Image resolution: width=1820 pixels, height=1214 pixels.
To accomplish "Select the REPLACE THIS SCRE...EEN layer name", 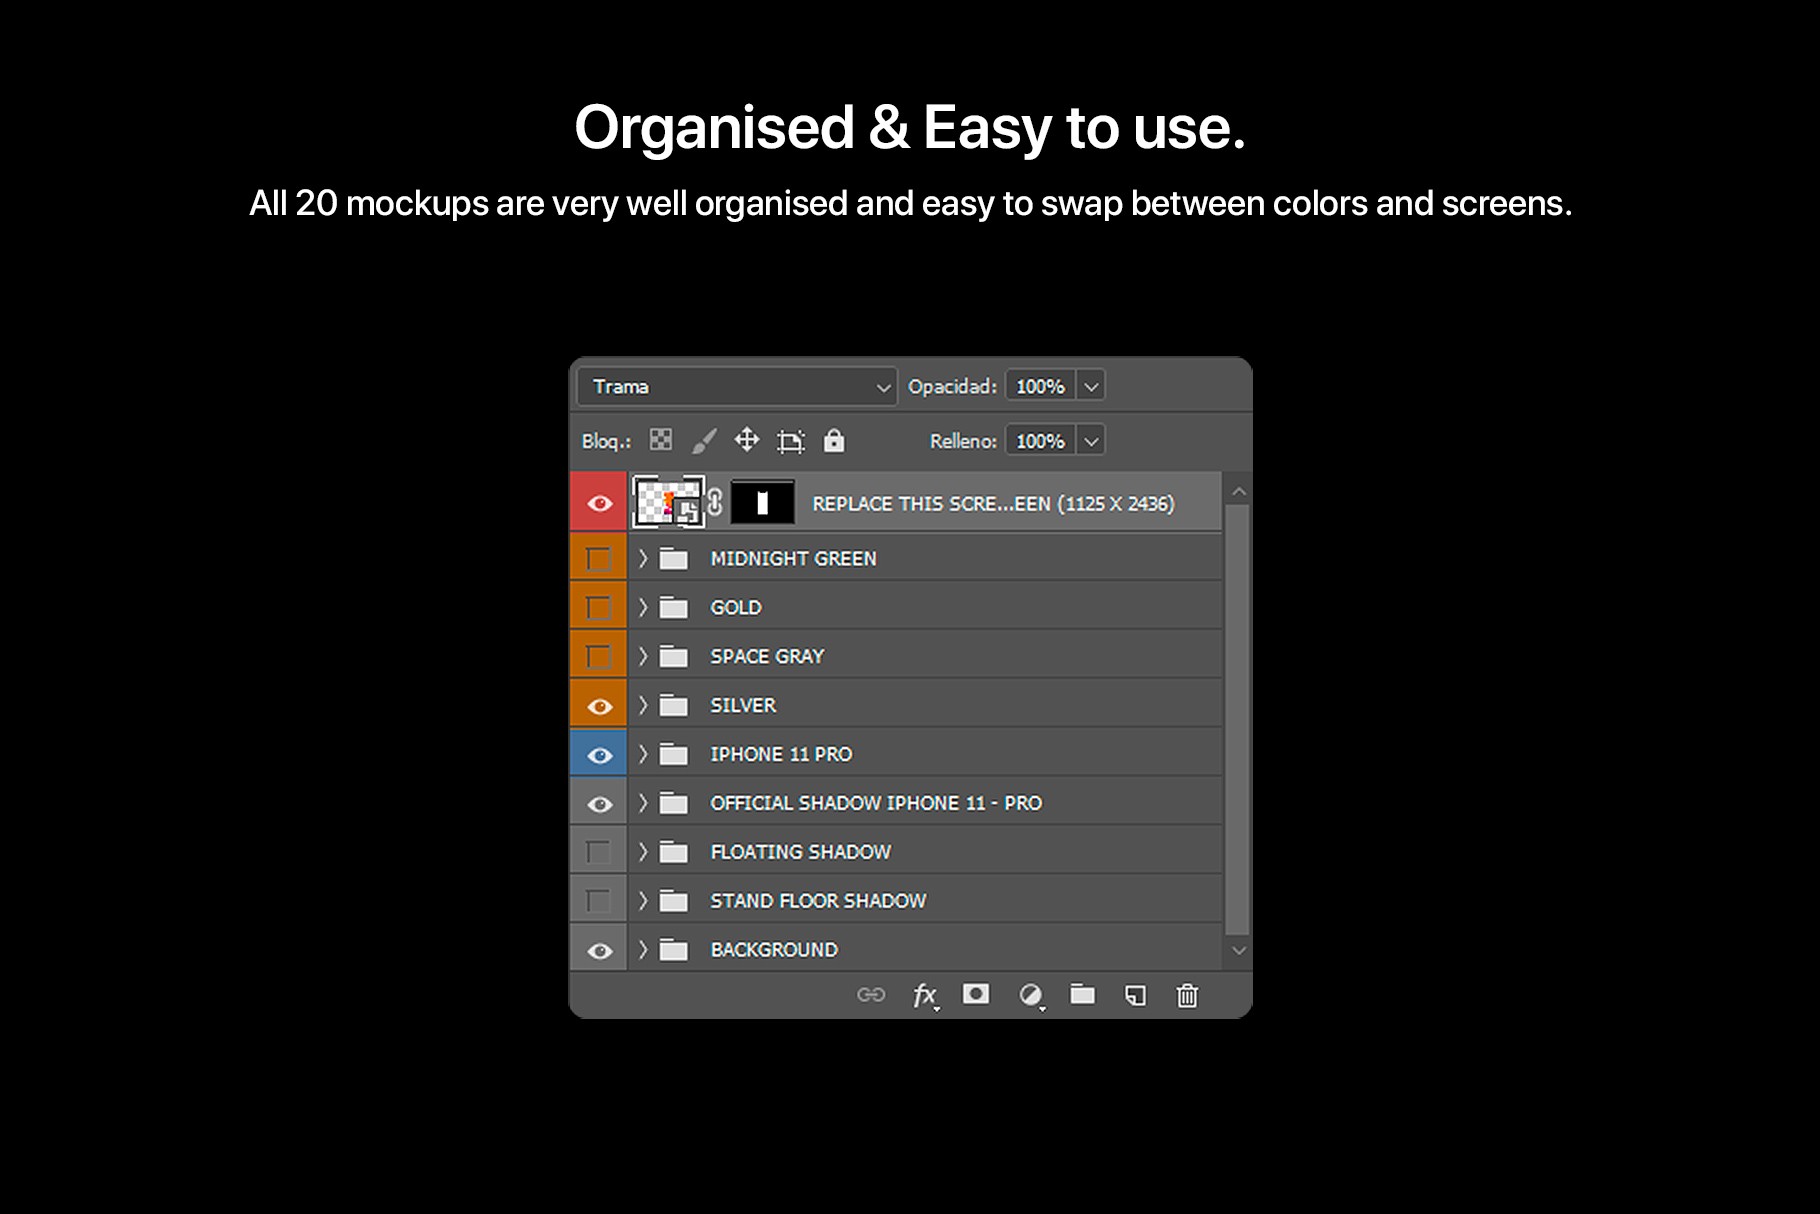I will point(993,503).
